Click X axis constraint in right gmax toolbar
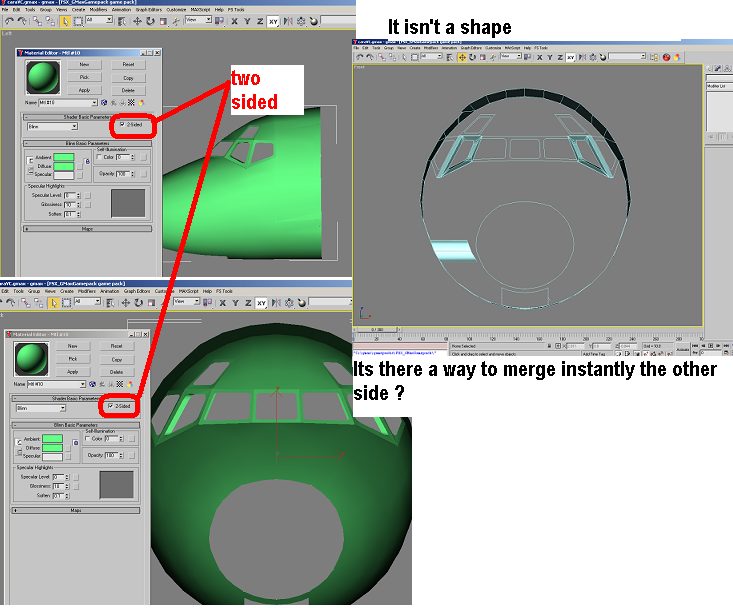 coord(539,57)
